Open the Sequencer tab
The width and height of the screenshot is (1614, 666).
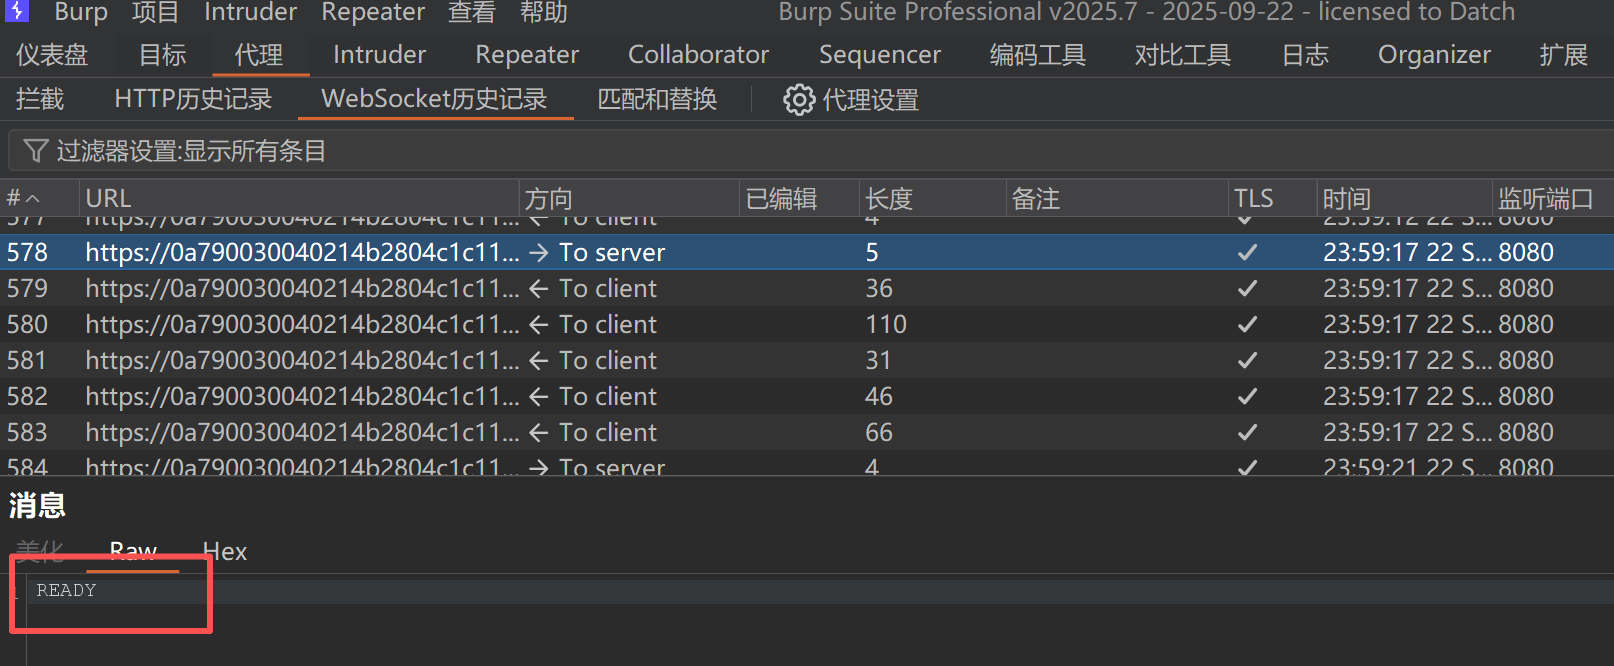pyautogui.click(x=880, y=55)
